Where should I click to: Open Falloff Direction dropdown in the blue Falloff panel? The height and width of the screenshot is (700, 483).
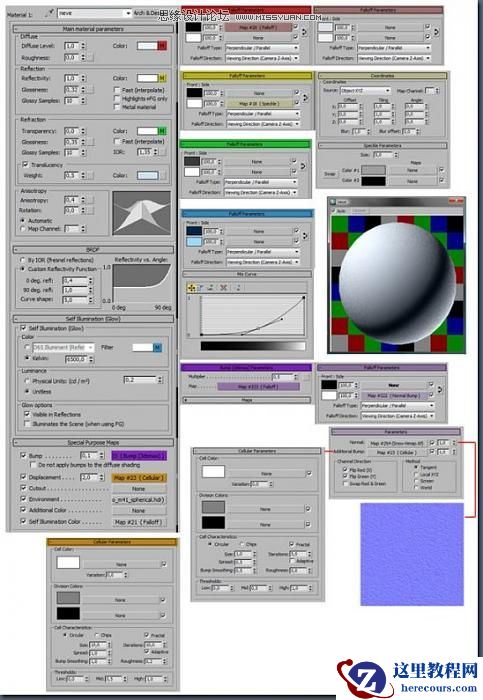point(263,262)
